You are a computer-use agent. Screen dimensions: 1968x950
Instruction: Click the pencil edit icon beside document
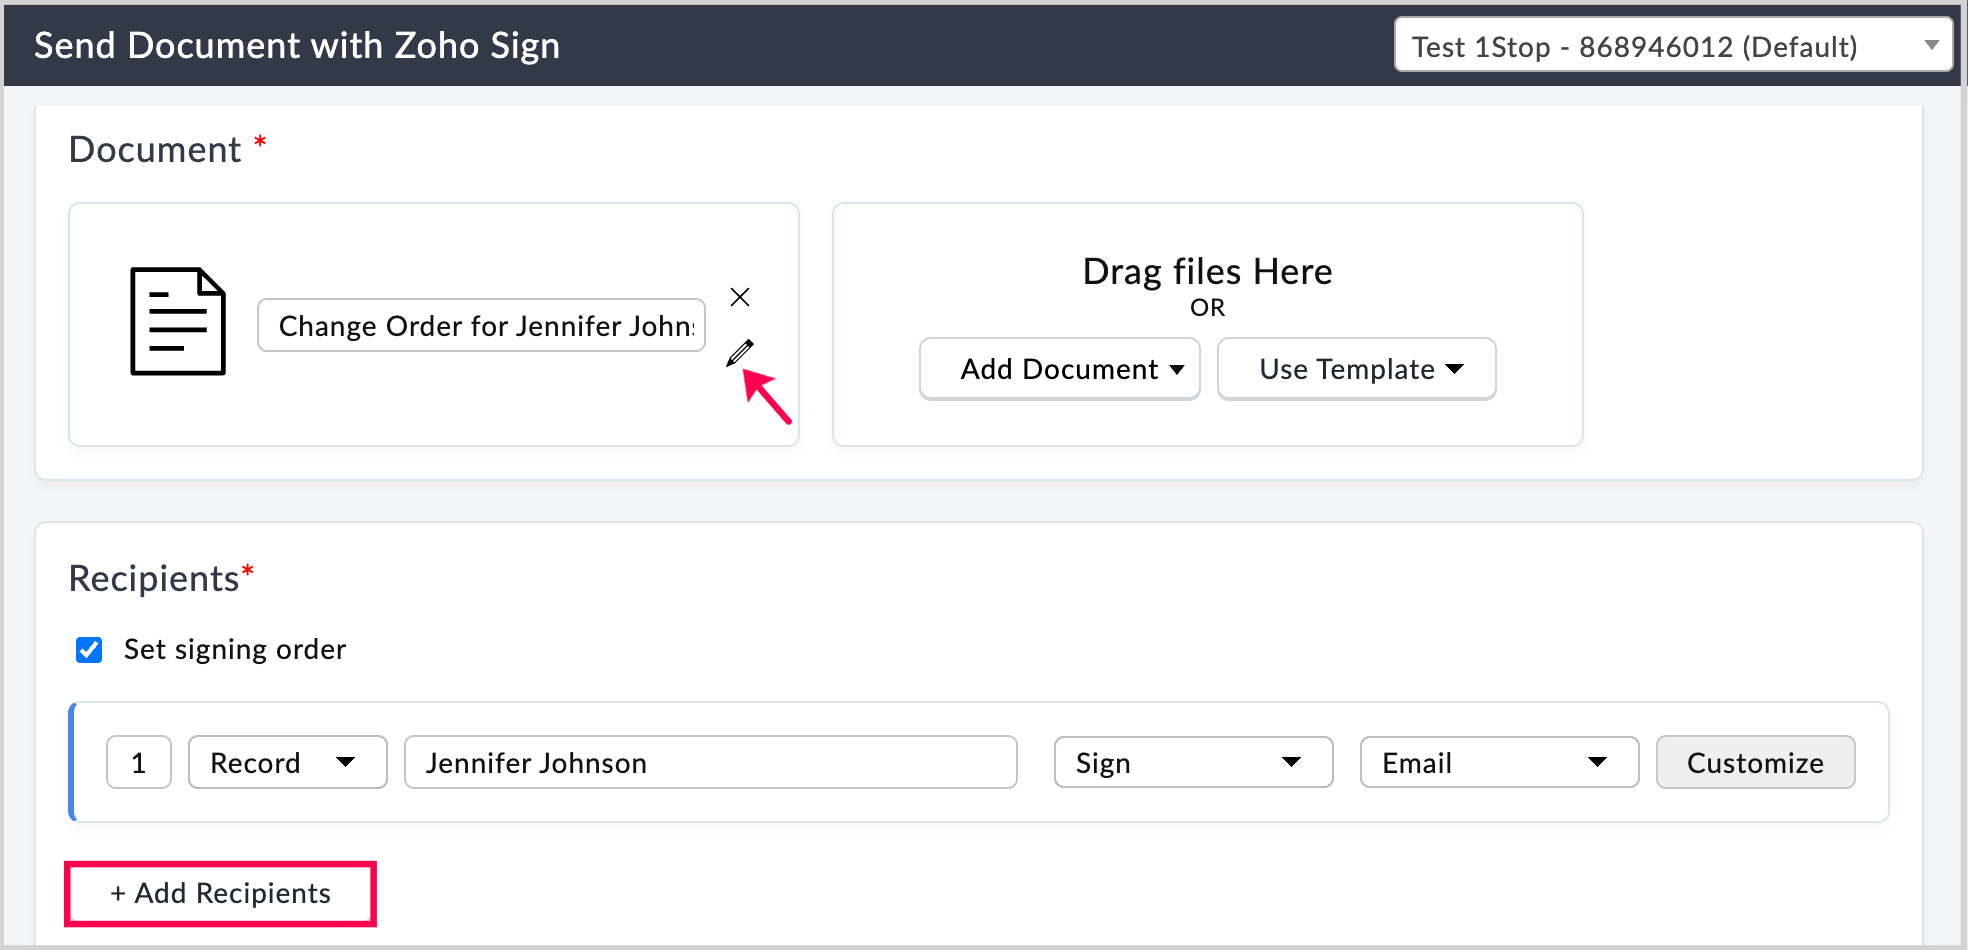tap(740, 353)
